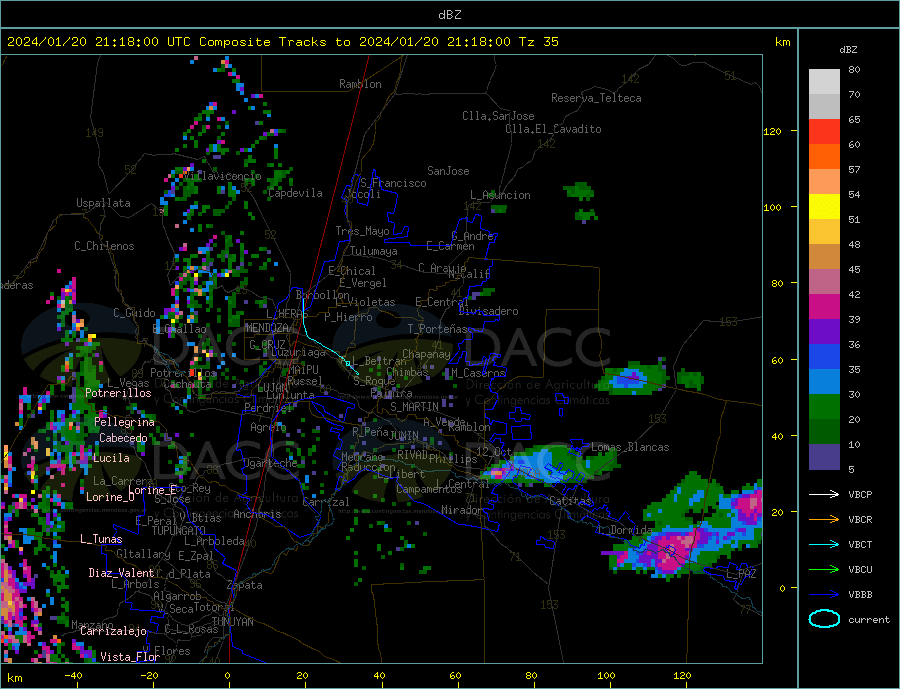The height and width of the screenshot is (689, 900).
Task: Select the light blue 35–30 dBZ swatch
Action: pyautogui.click(x=824, y=382)
